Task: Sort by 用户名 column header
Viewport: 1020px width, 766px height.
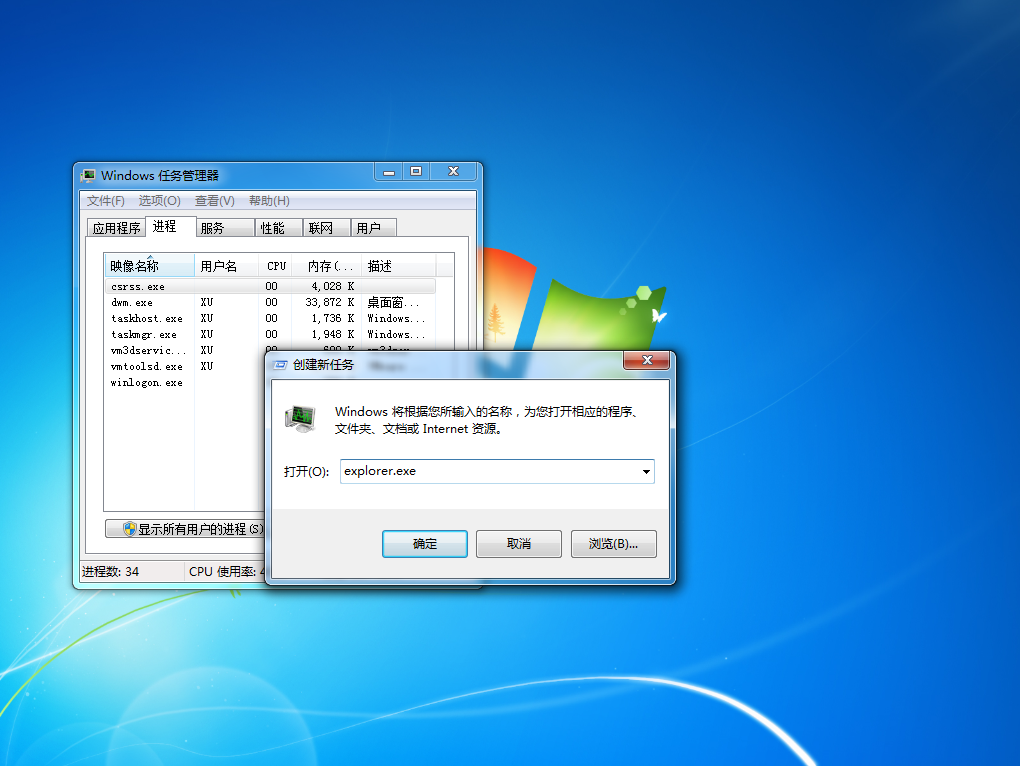Action: coord(226,266)
